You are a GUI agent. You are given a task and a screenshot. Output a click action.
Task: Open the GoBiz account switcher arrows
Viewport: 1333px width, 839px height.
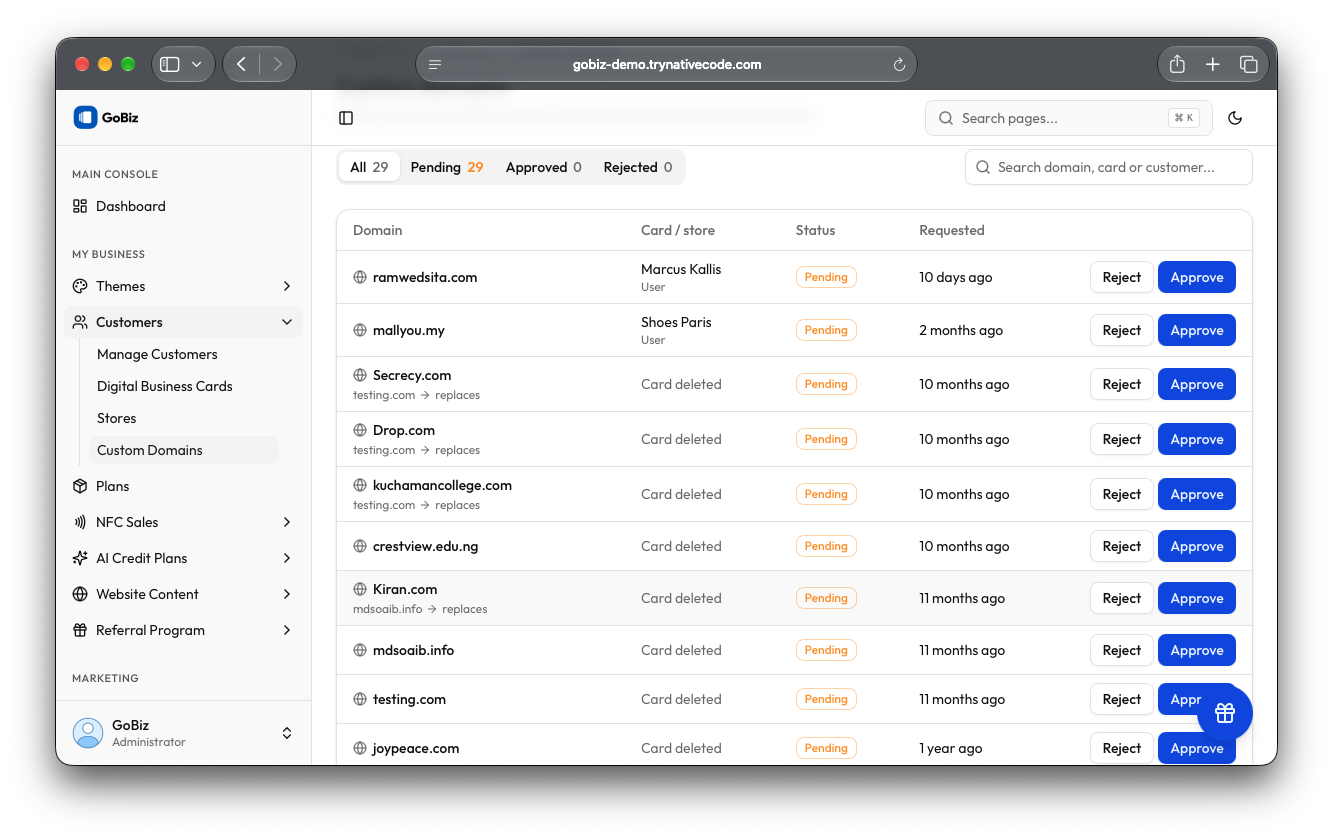[x=287, y=733]
